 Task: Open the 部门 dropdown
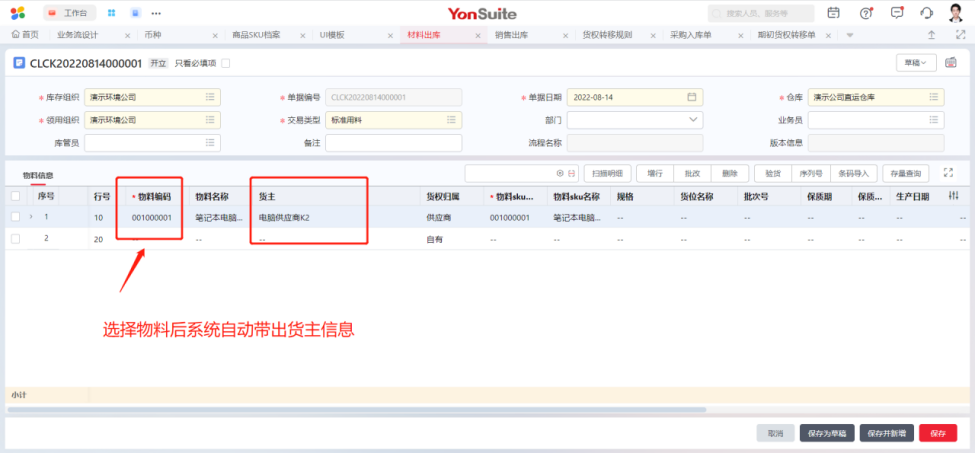coord(694,120)
